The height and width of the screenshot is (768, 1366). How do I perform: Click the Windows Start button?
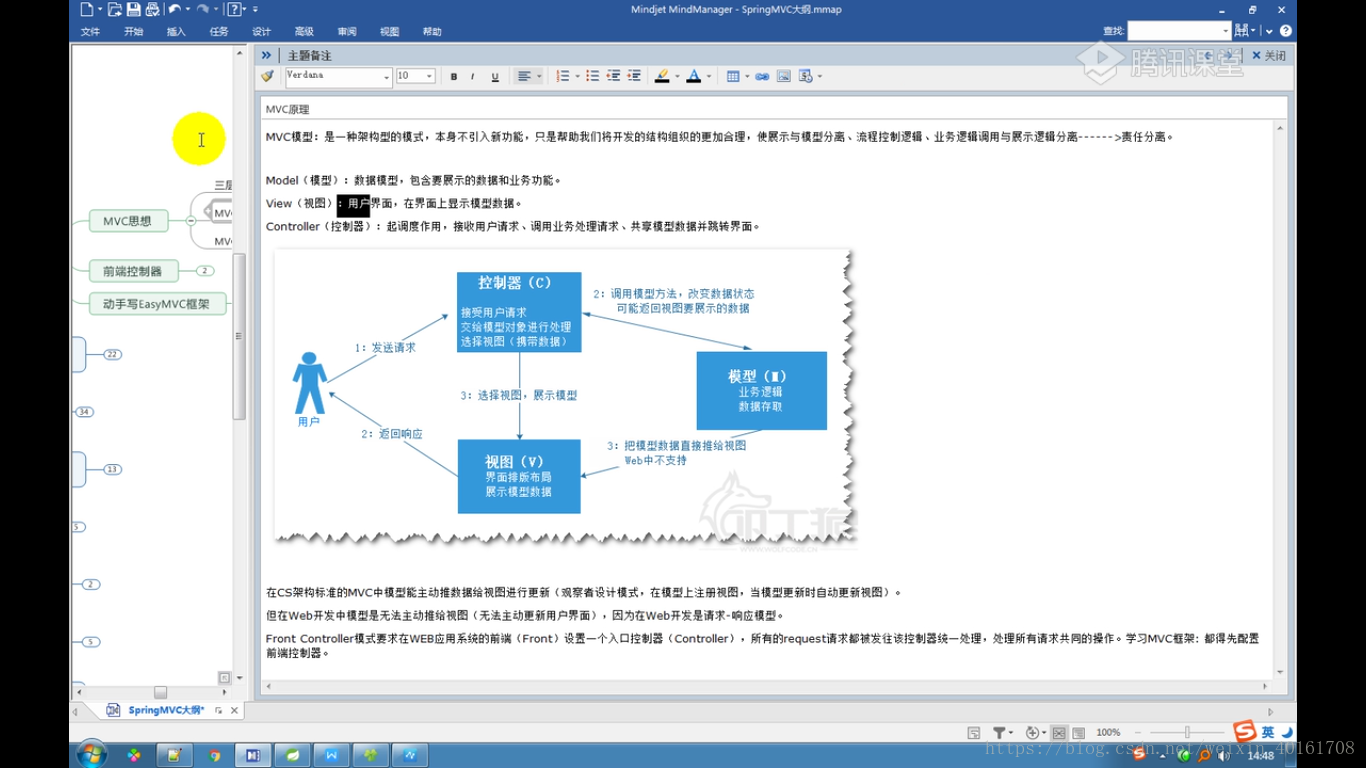coord(92,754)
